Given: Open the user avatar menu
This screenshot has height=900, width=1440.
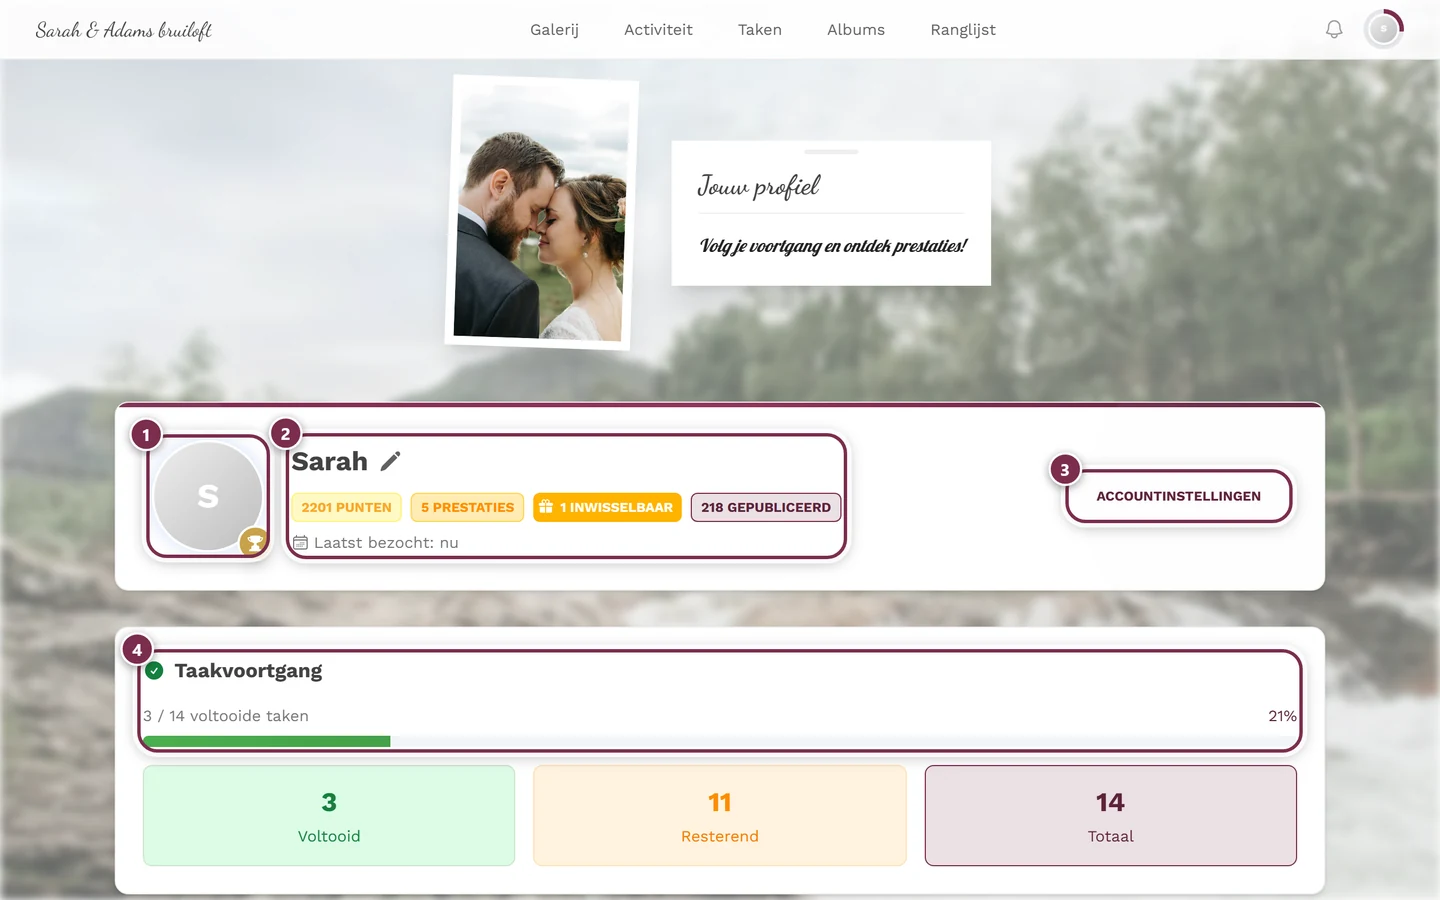Looking at the screenshot, I should [x=1384, y=29].
